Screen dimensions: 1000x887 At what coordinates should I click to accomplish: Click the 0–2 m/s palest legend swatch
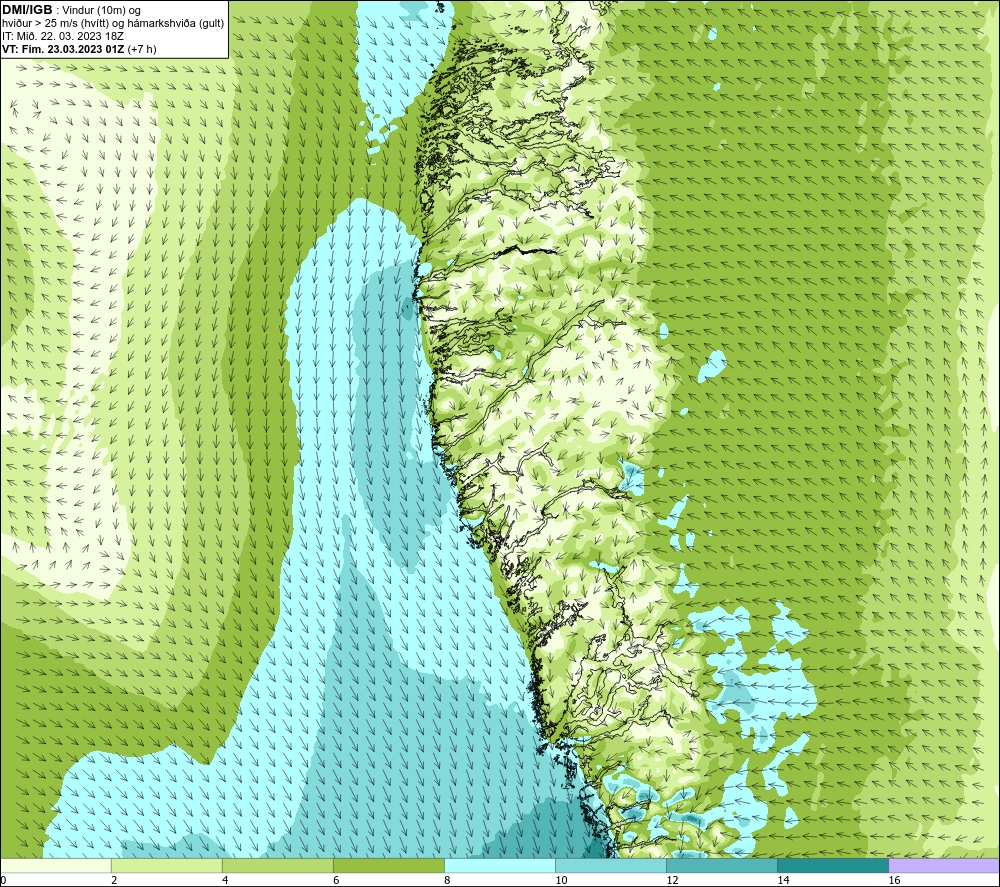point(55,866)
